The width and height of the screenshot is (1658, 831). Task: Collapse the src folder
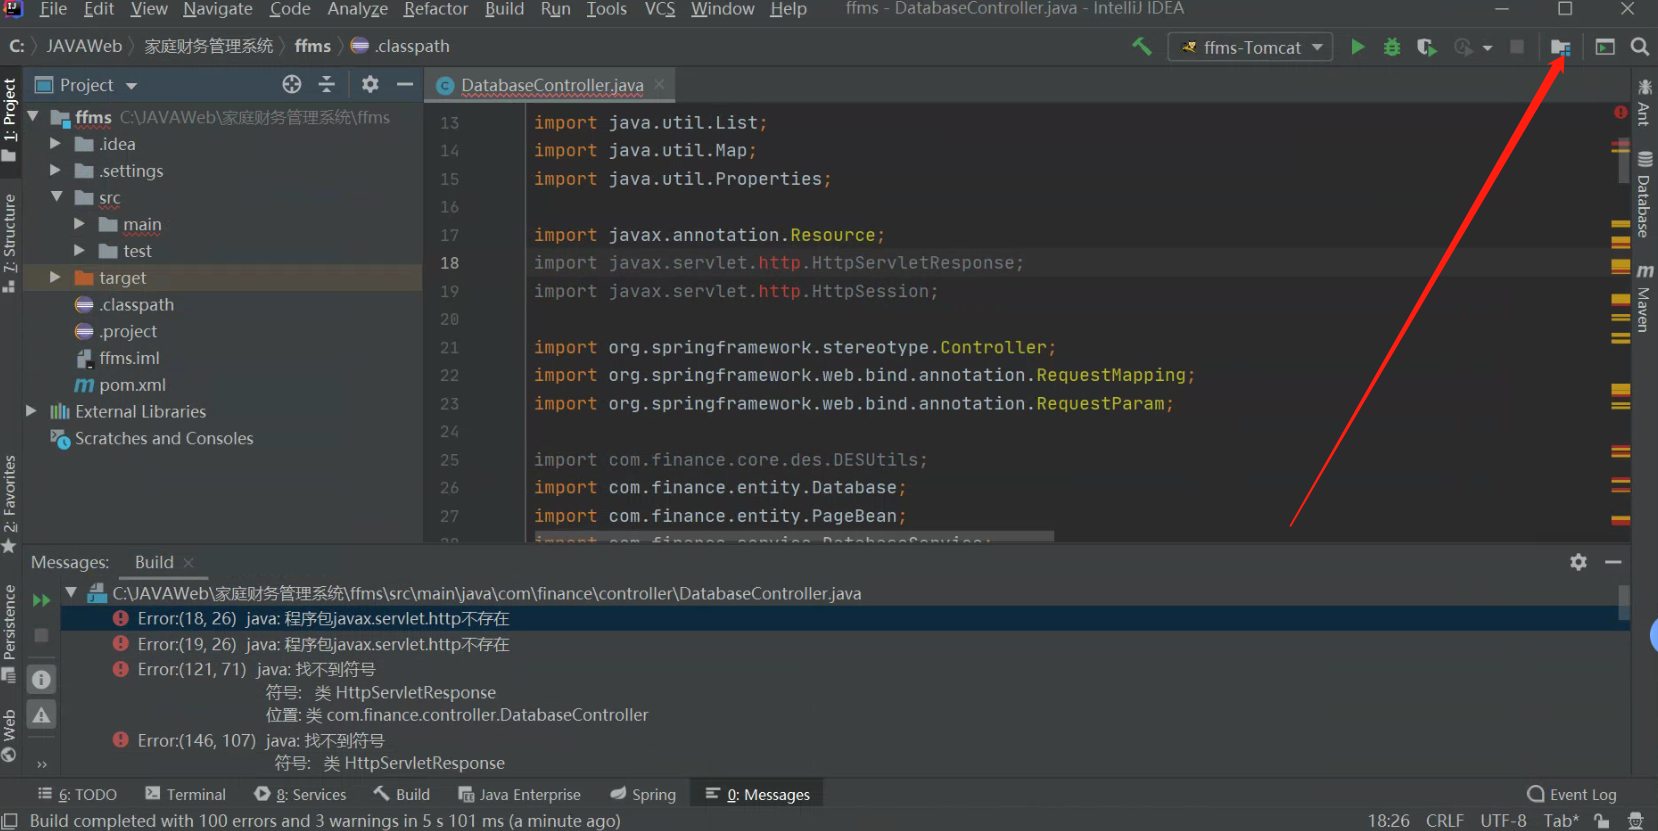56,197
